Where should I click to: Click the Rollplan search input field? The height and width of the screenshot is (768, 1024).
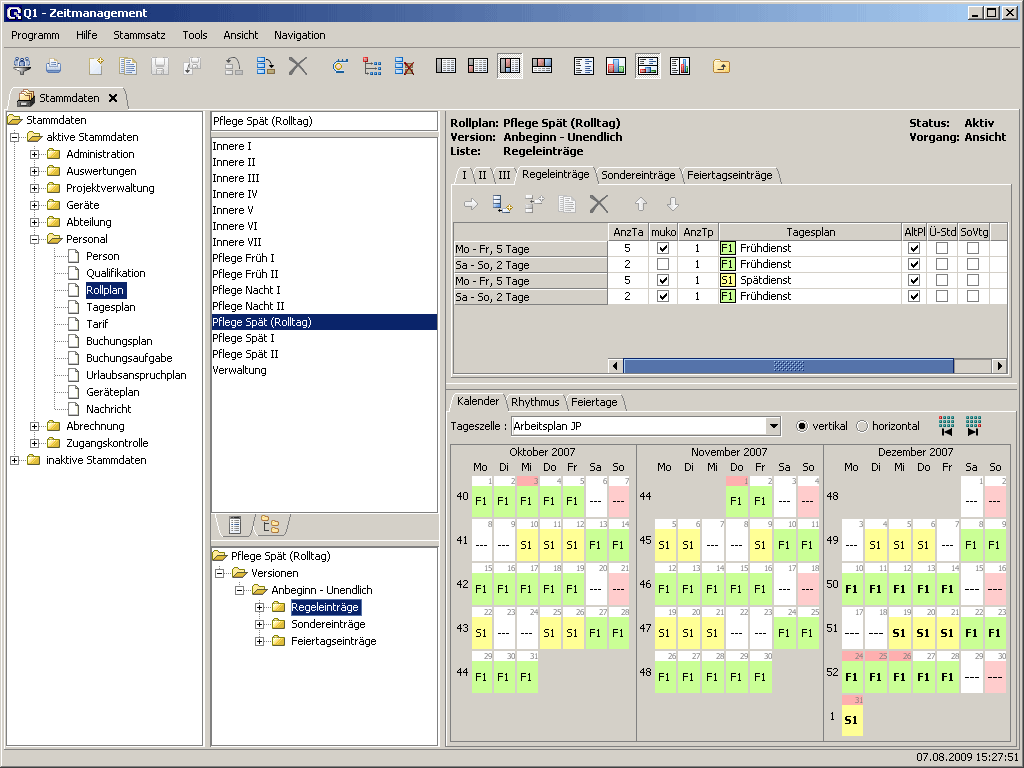coord(324,121)
